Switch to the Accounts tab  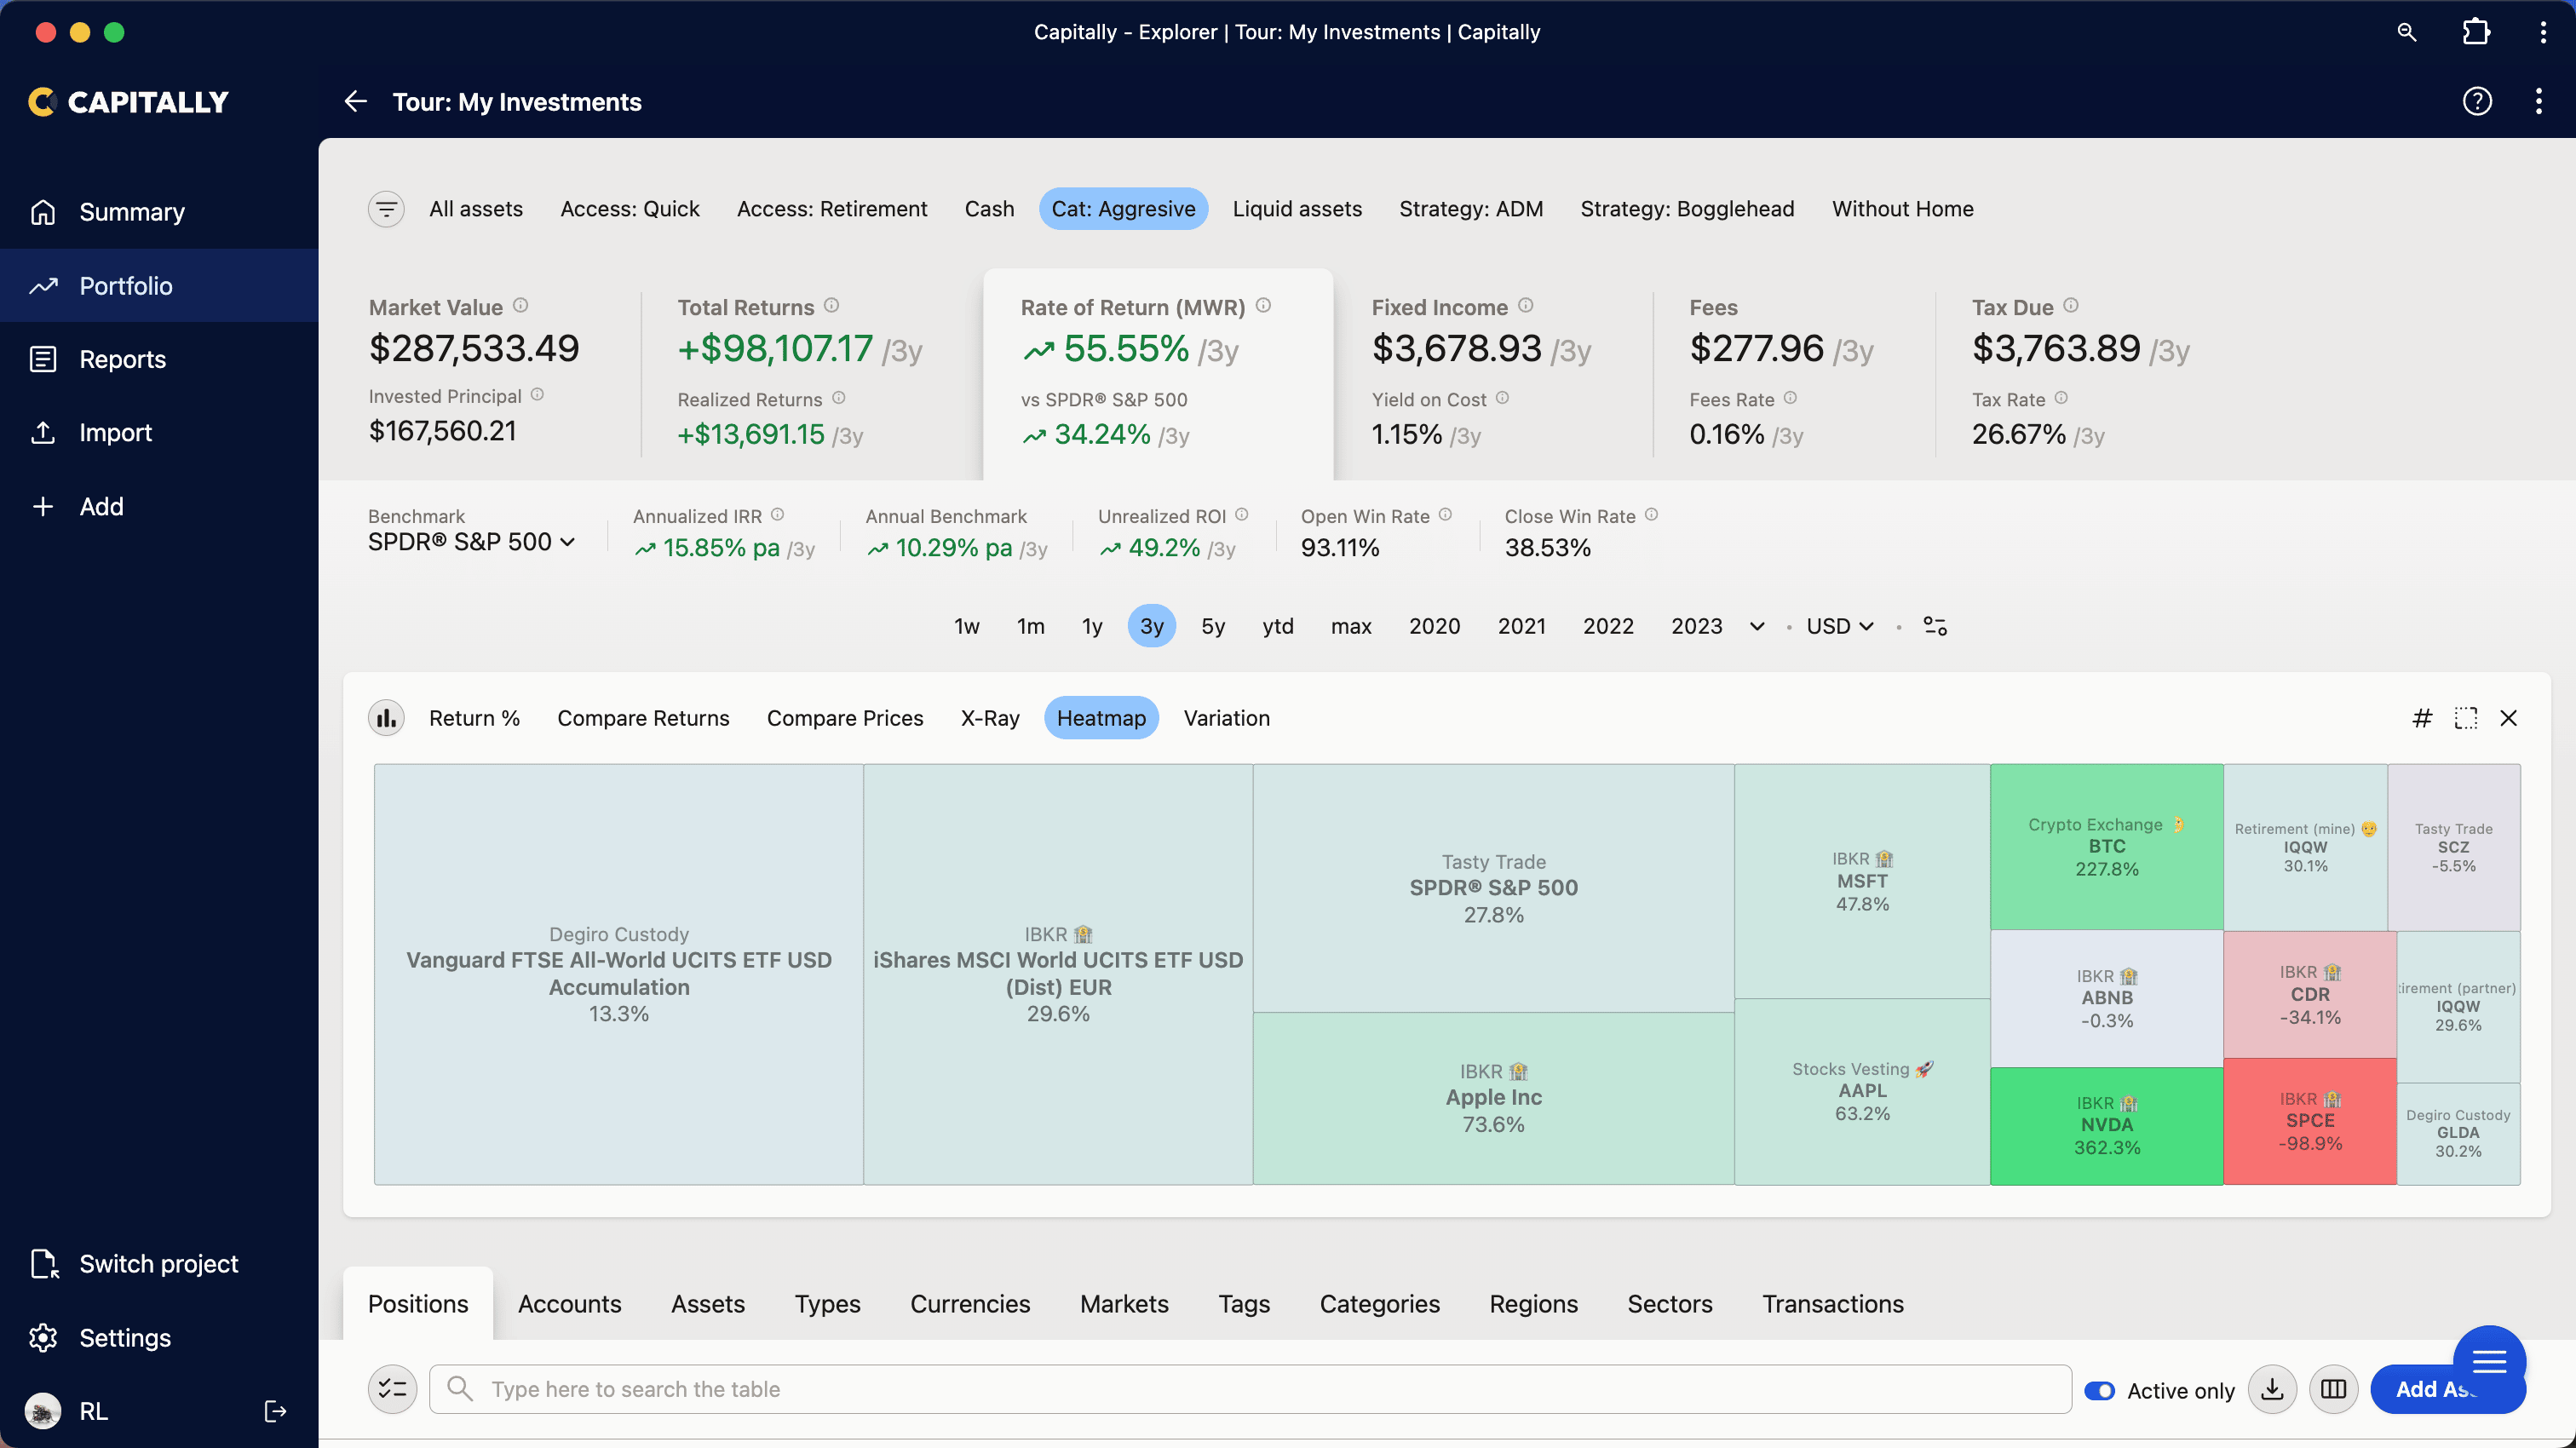[x=569, y=1304]
